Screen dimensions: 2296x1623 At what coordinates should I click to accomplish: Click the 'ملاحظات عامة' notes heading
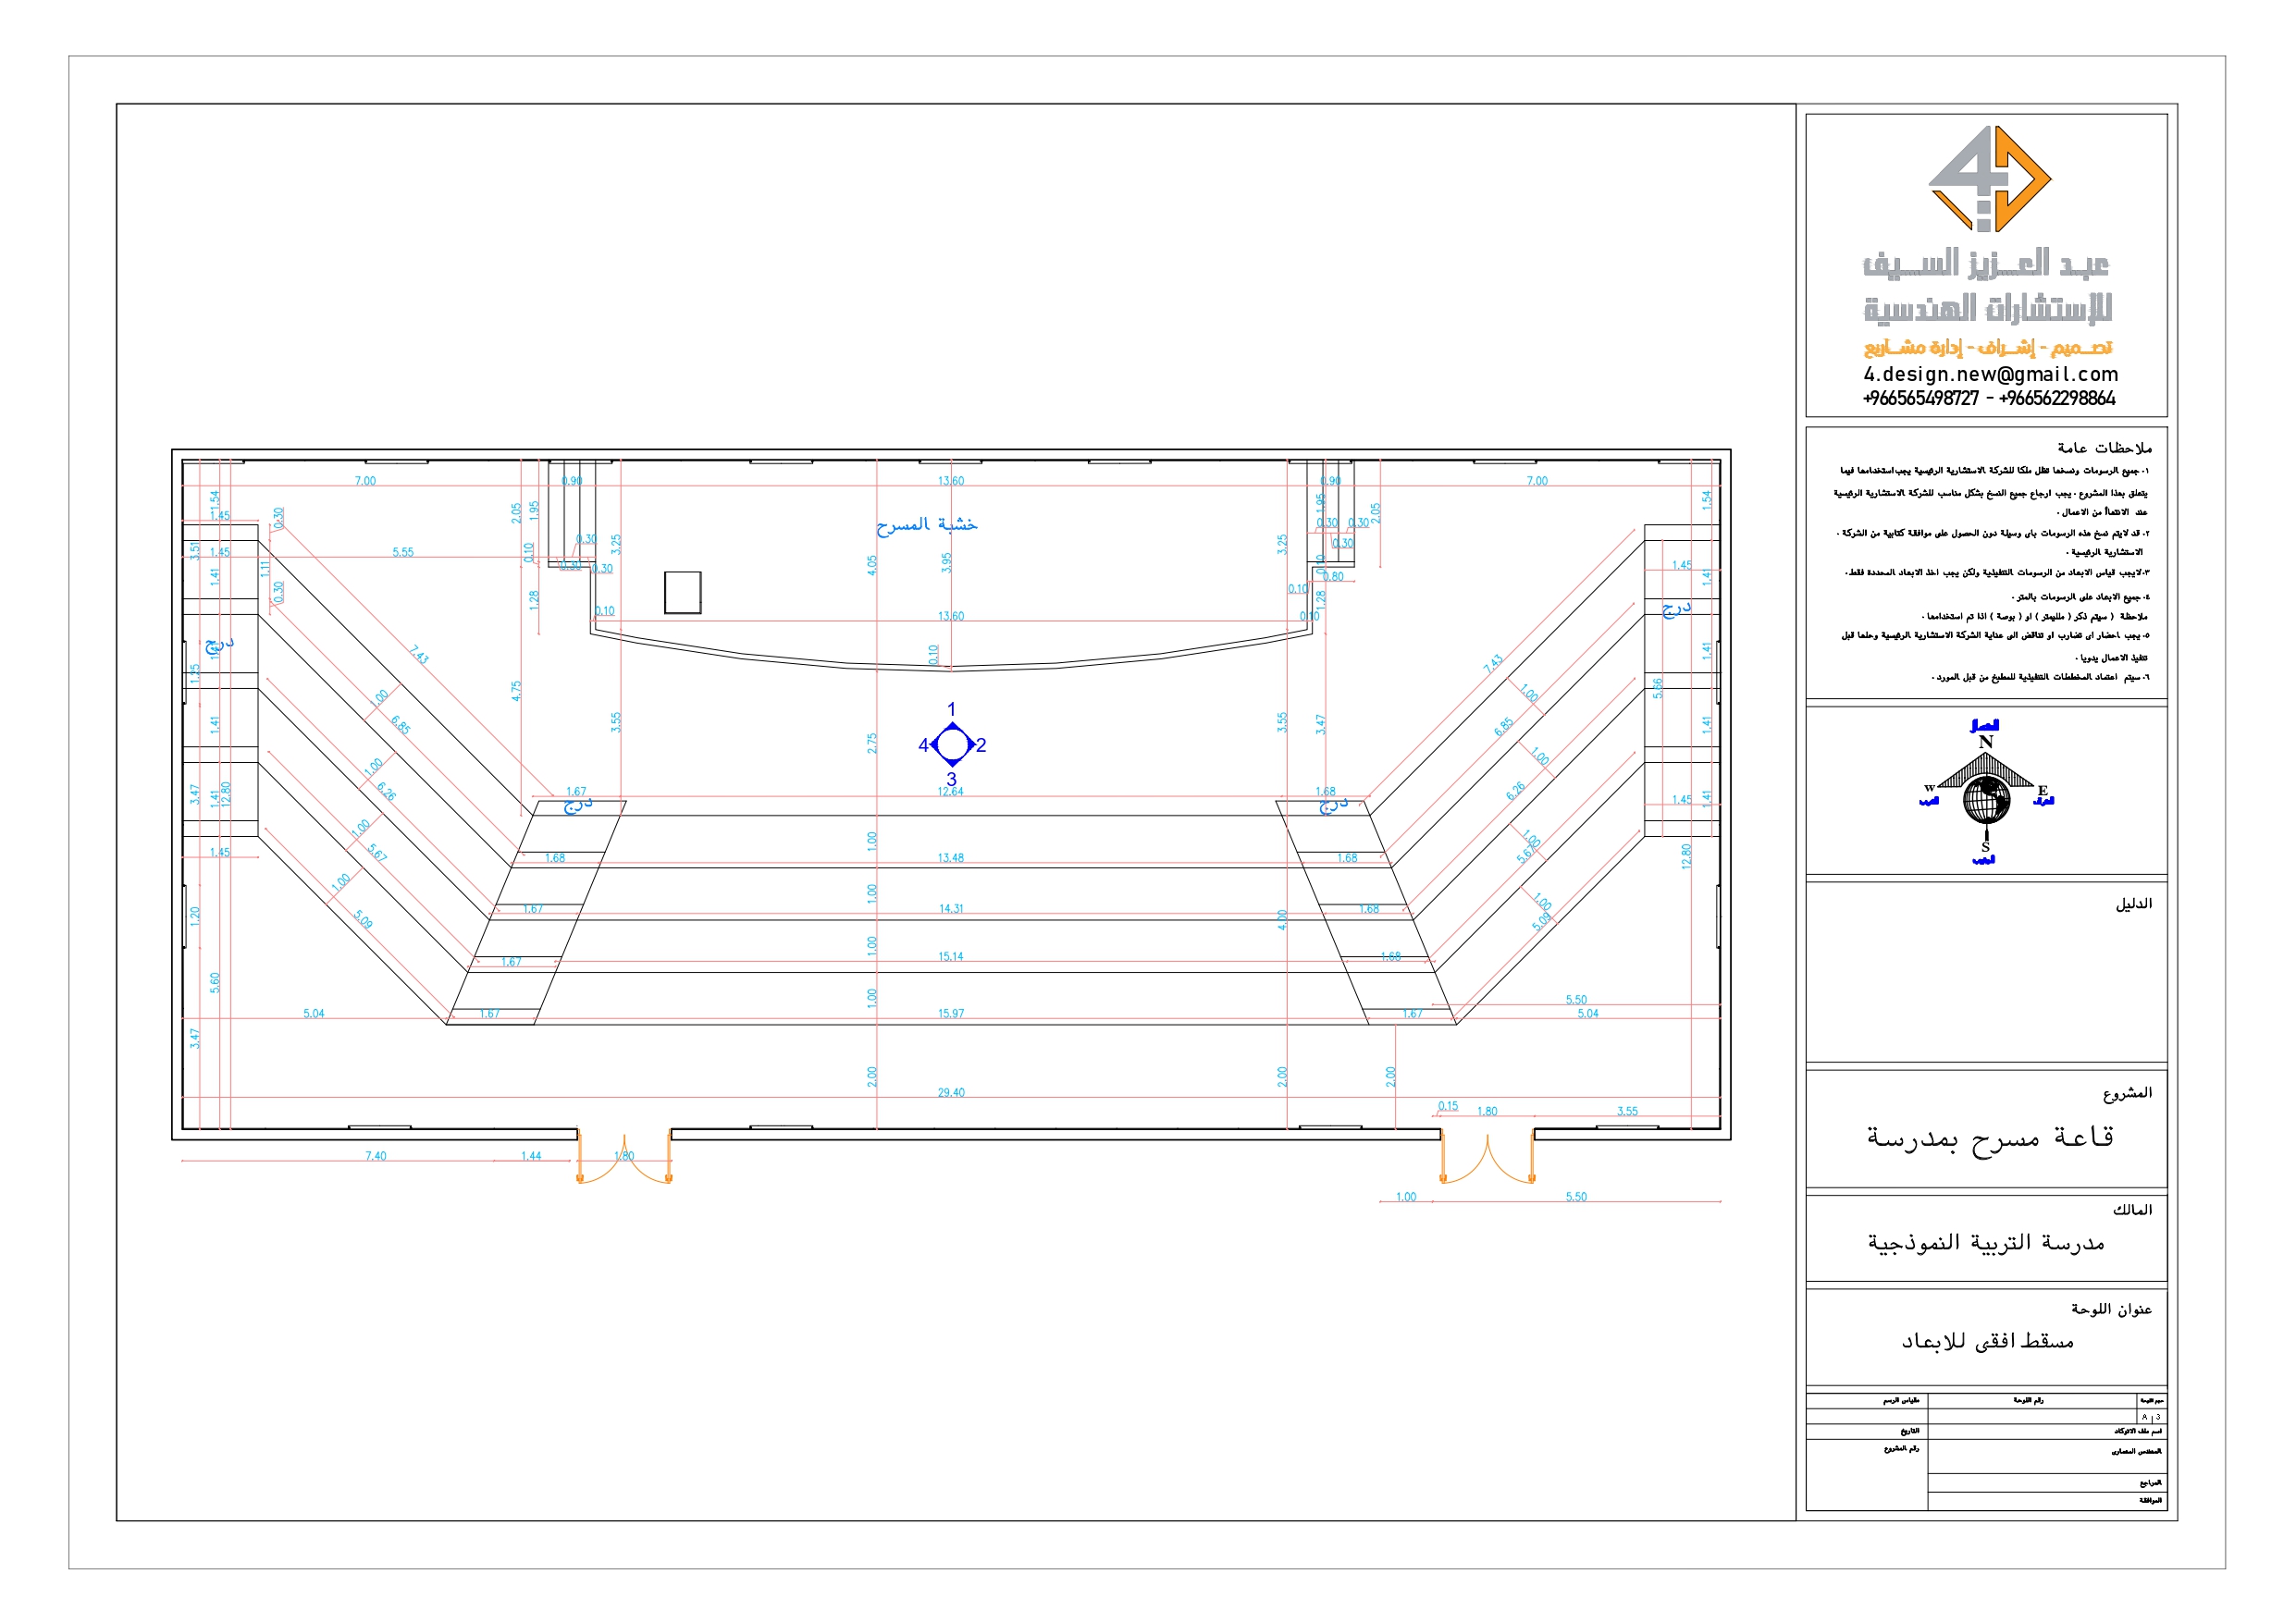[x=2104, y=448]
